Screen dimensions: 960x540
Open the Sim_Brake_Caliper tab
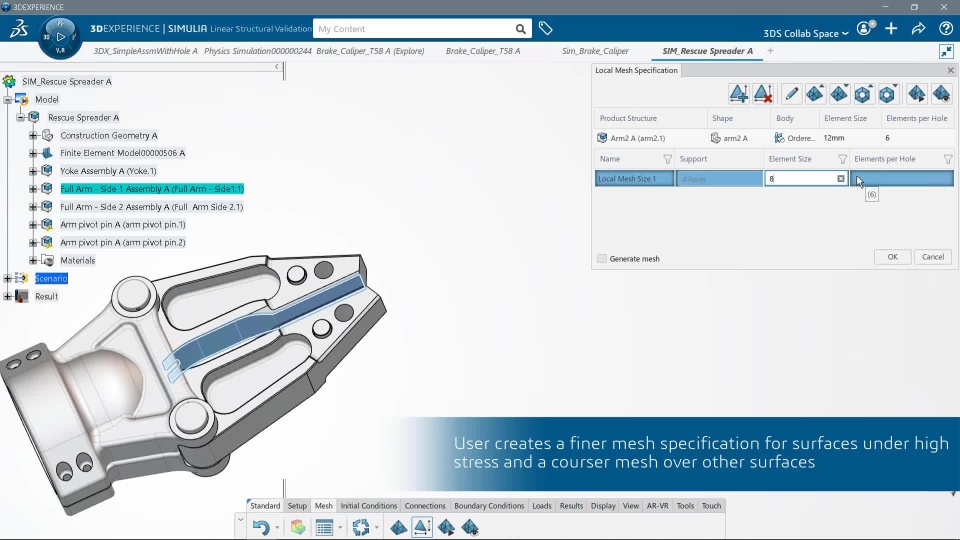click(595, 51)
